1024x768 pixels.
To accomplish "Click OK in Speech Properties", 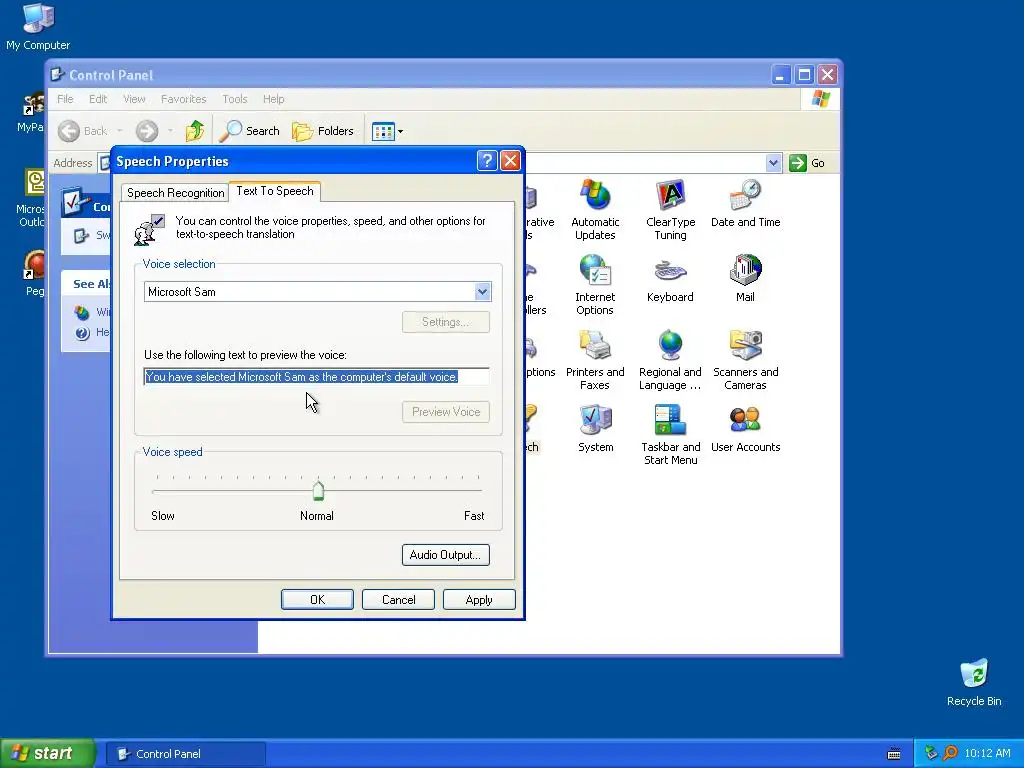I will tap(317, 600).
